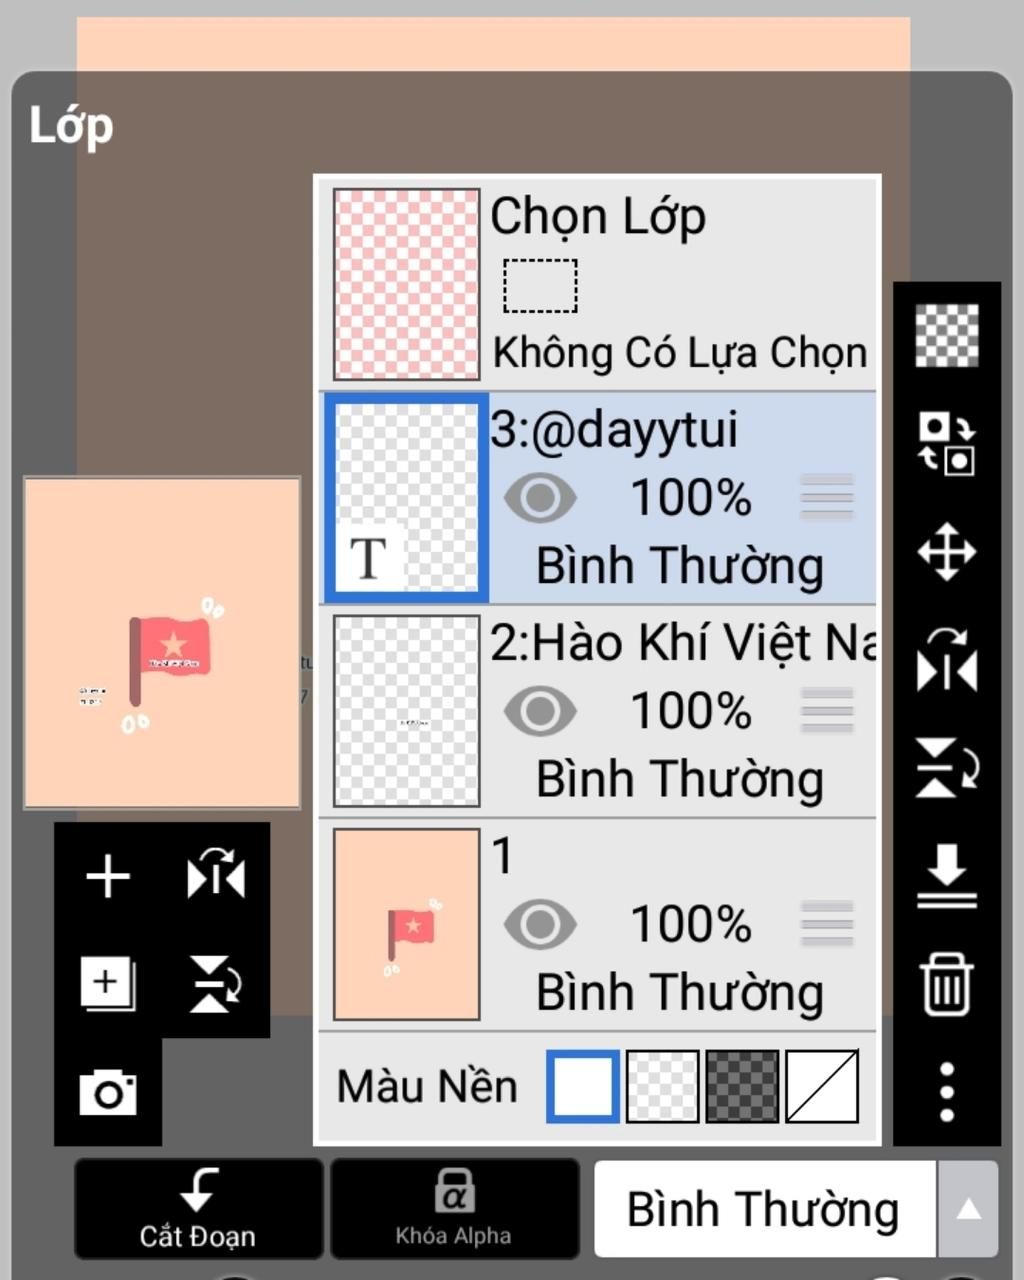
Task: Select the move/transform layer tool
Action: pos(946,552)
